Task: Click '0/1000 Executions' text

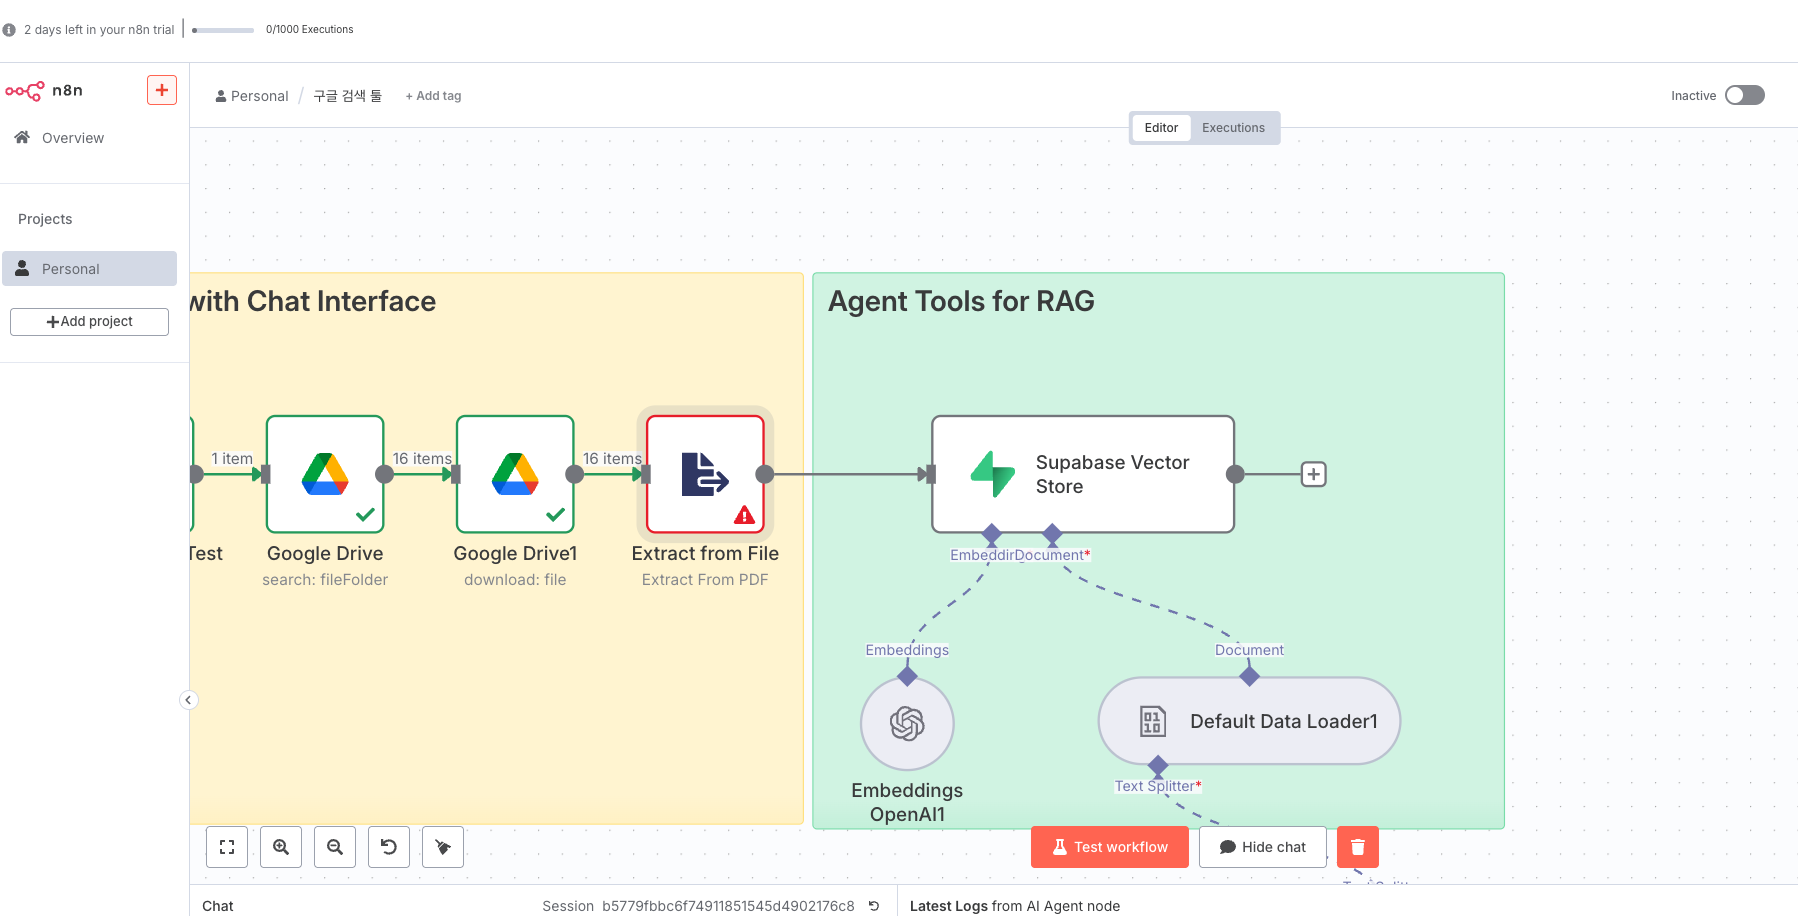Action: [x=310, y=30]
